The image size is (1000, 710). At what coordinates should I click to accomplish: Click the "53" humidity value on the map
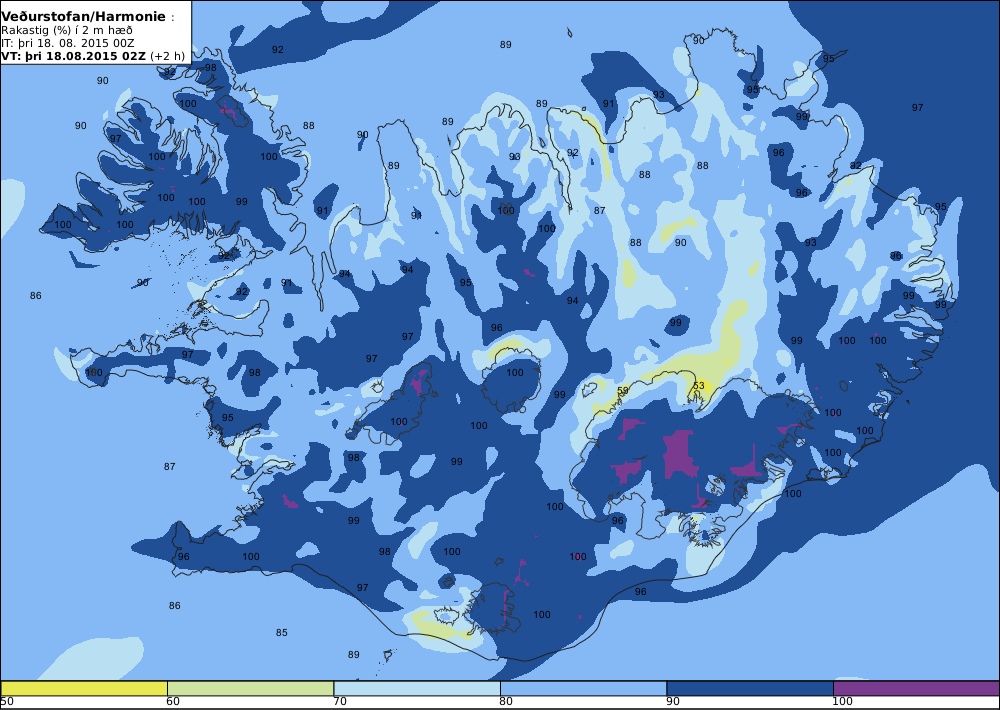click(x=698, y=386)
